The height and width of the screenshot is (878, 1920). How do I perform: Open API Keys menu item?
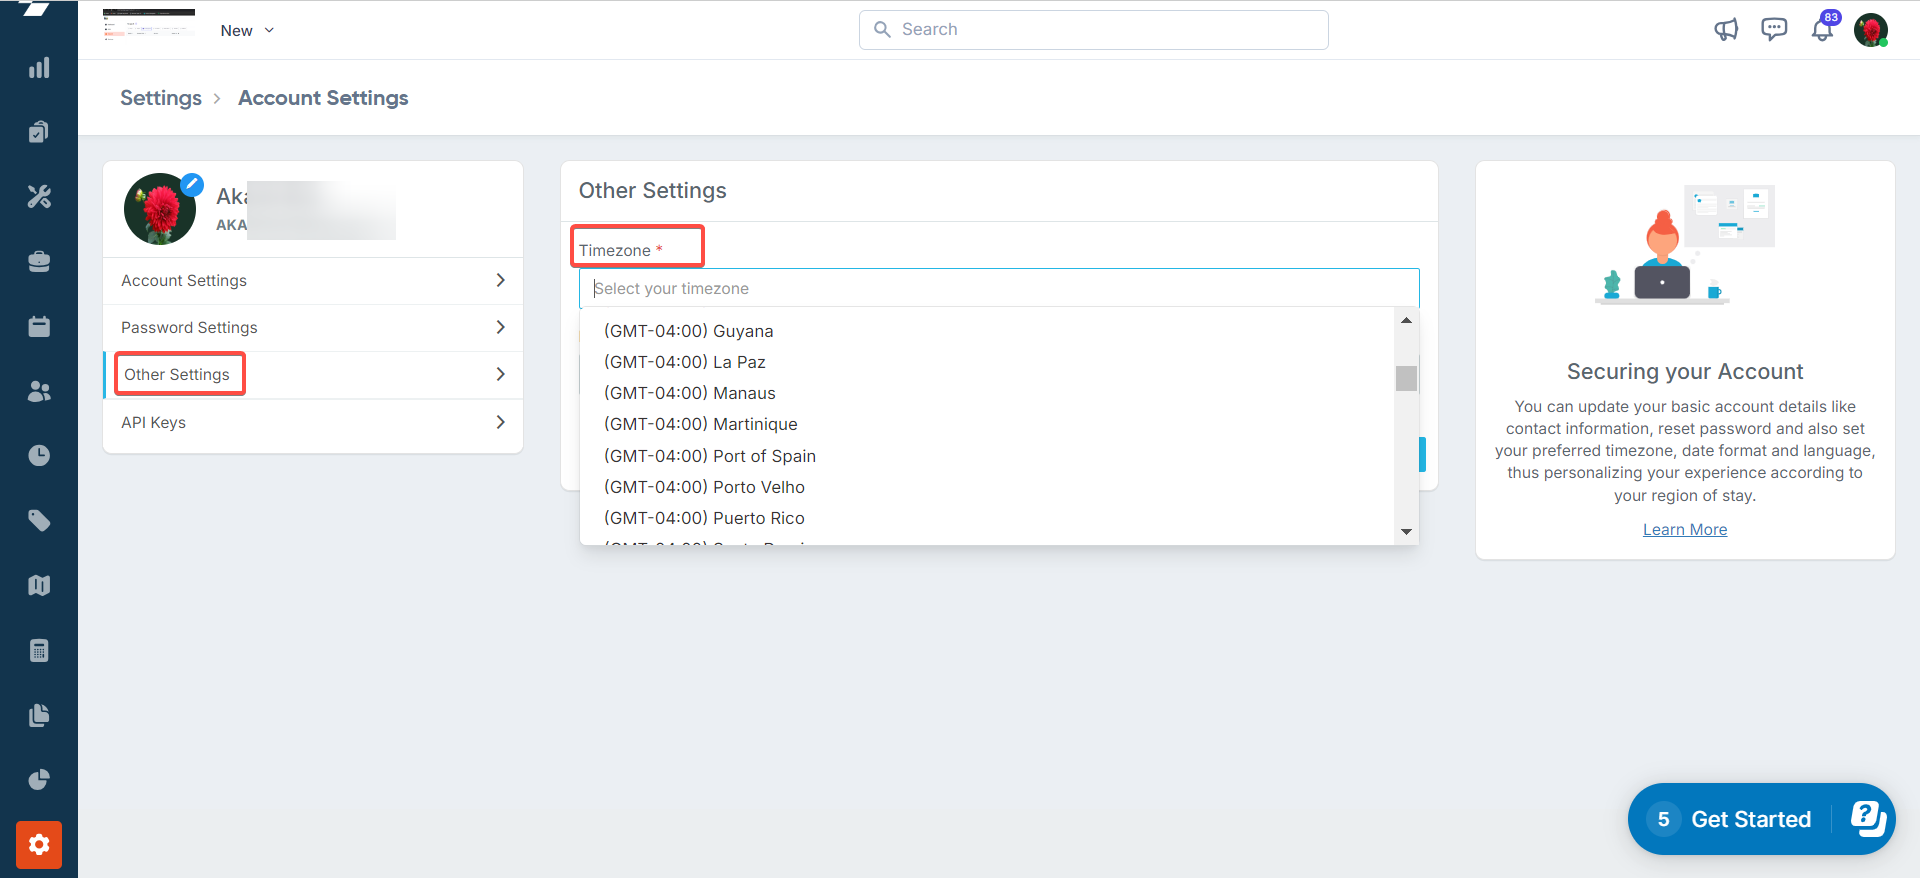click(x=313, y=423)
